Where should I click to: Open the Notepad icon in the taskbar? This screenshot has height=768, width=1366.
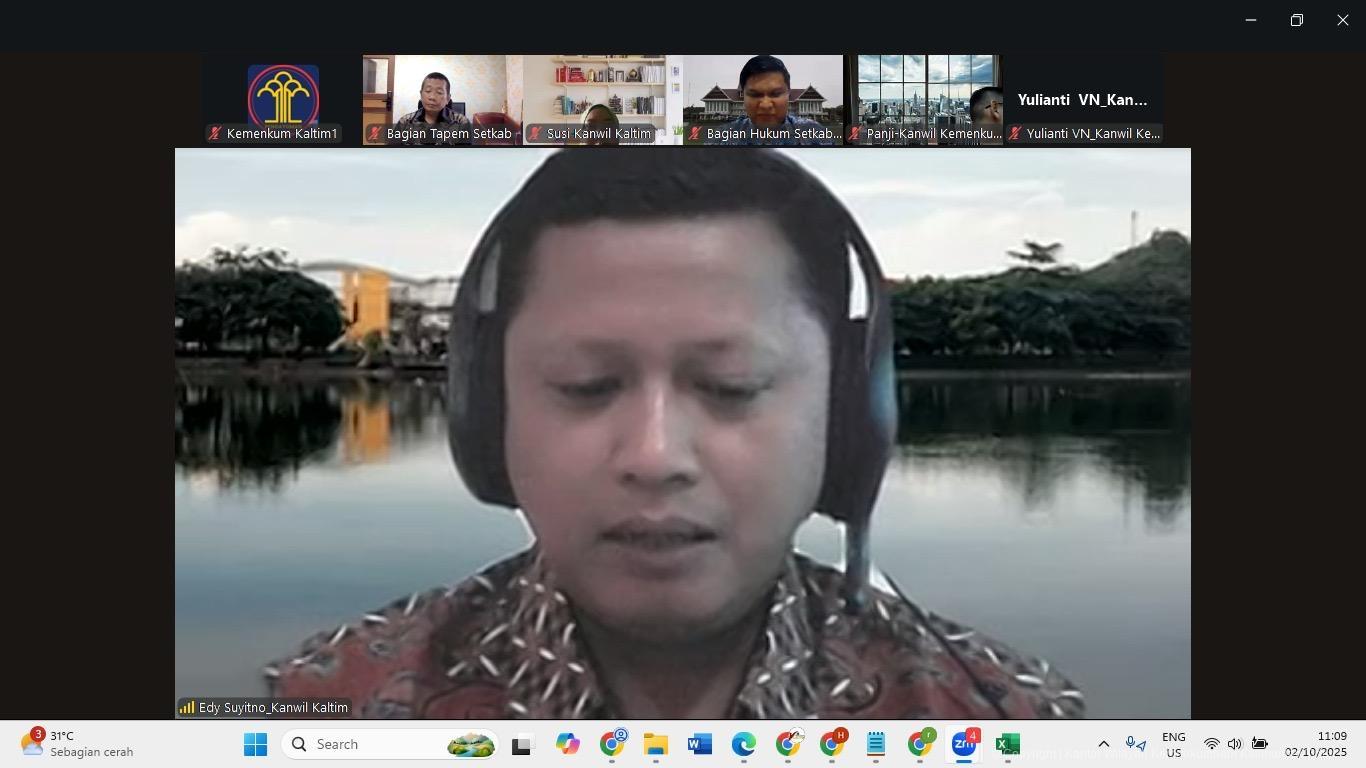(x=876, y=745)
